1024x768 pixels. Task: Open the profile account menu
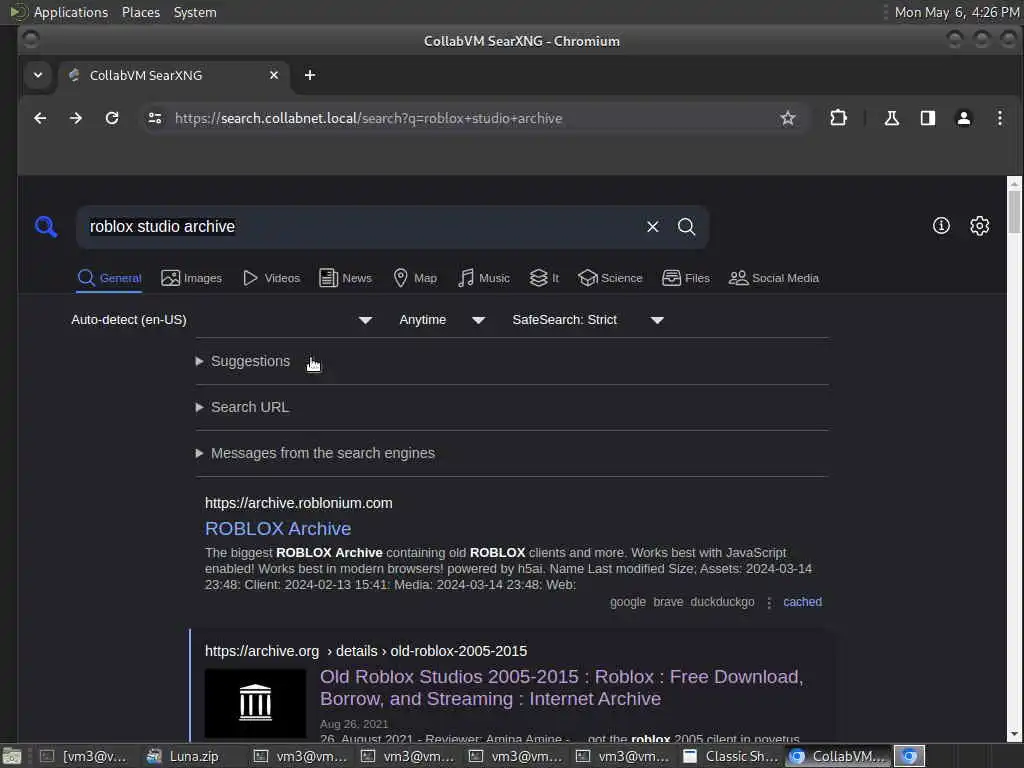(x=963, y=118)
